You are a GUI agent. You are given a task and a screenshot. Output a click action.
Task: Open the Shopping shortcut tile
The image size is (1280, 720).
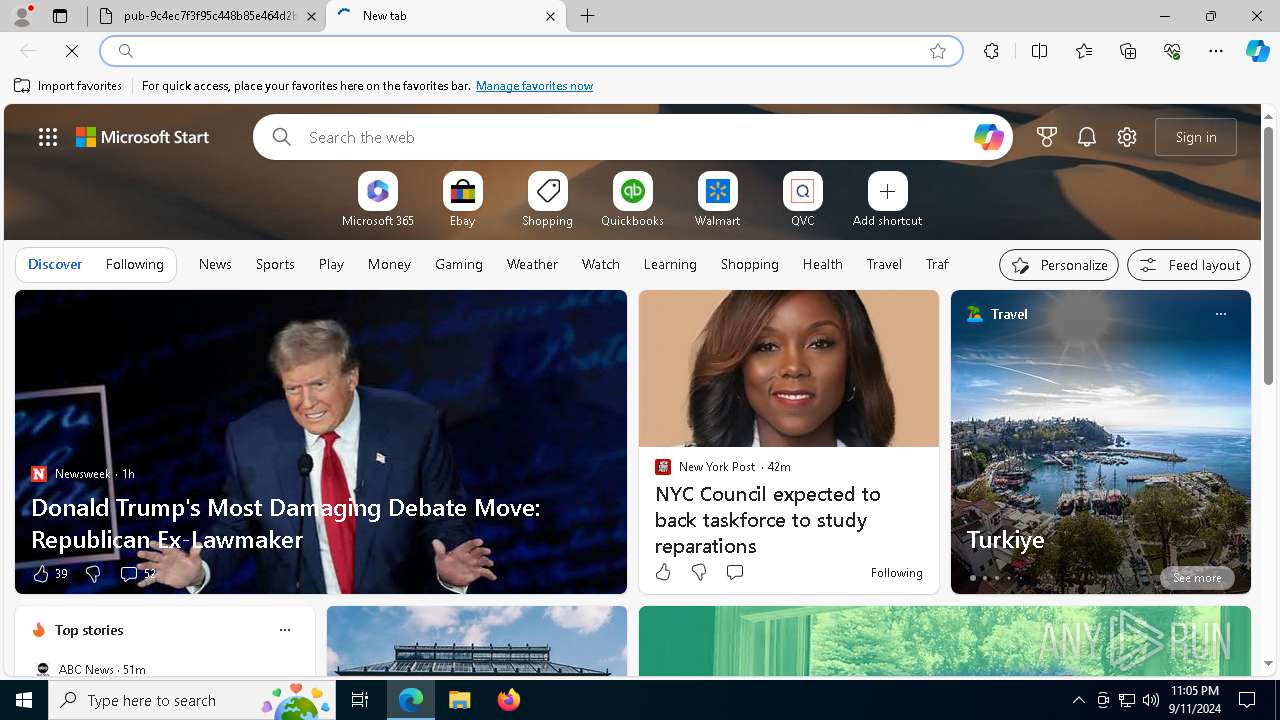tap(547, 200)
